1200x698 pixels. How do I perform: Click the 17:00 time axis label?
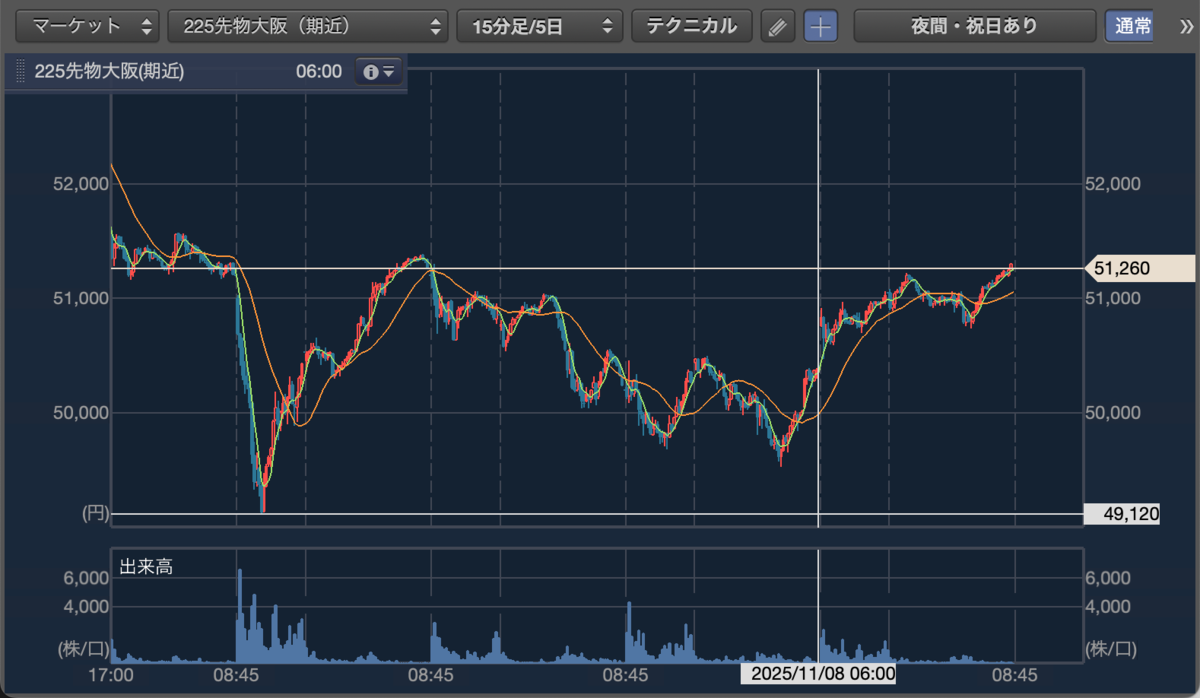111,674
